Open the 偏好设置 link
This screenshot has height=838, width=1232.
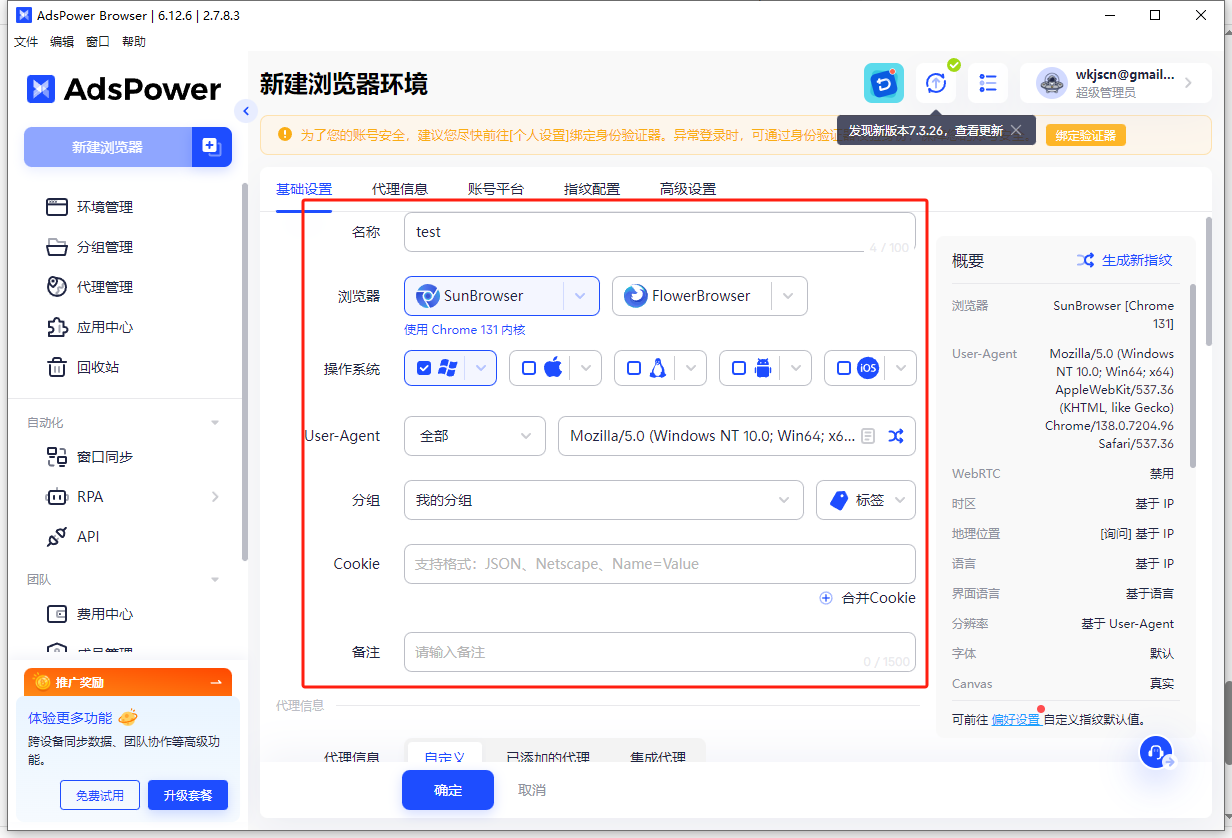pyautogui.click(x=1016, y=719)
